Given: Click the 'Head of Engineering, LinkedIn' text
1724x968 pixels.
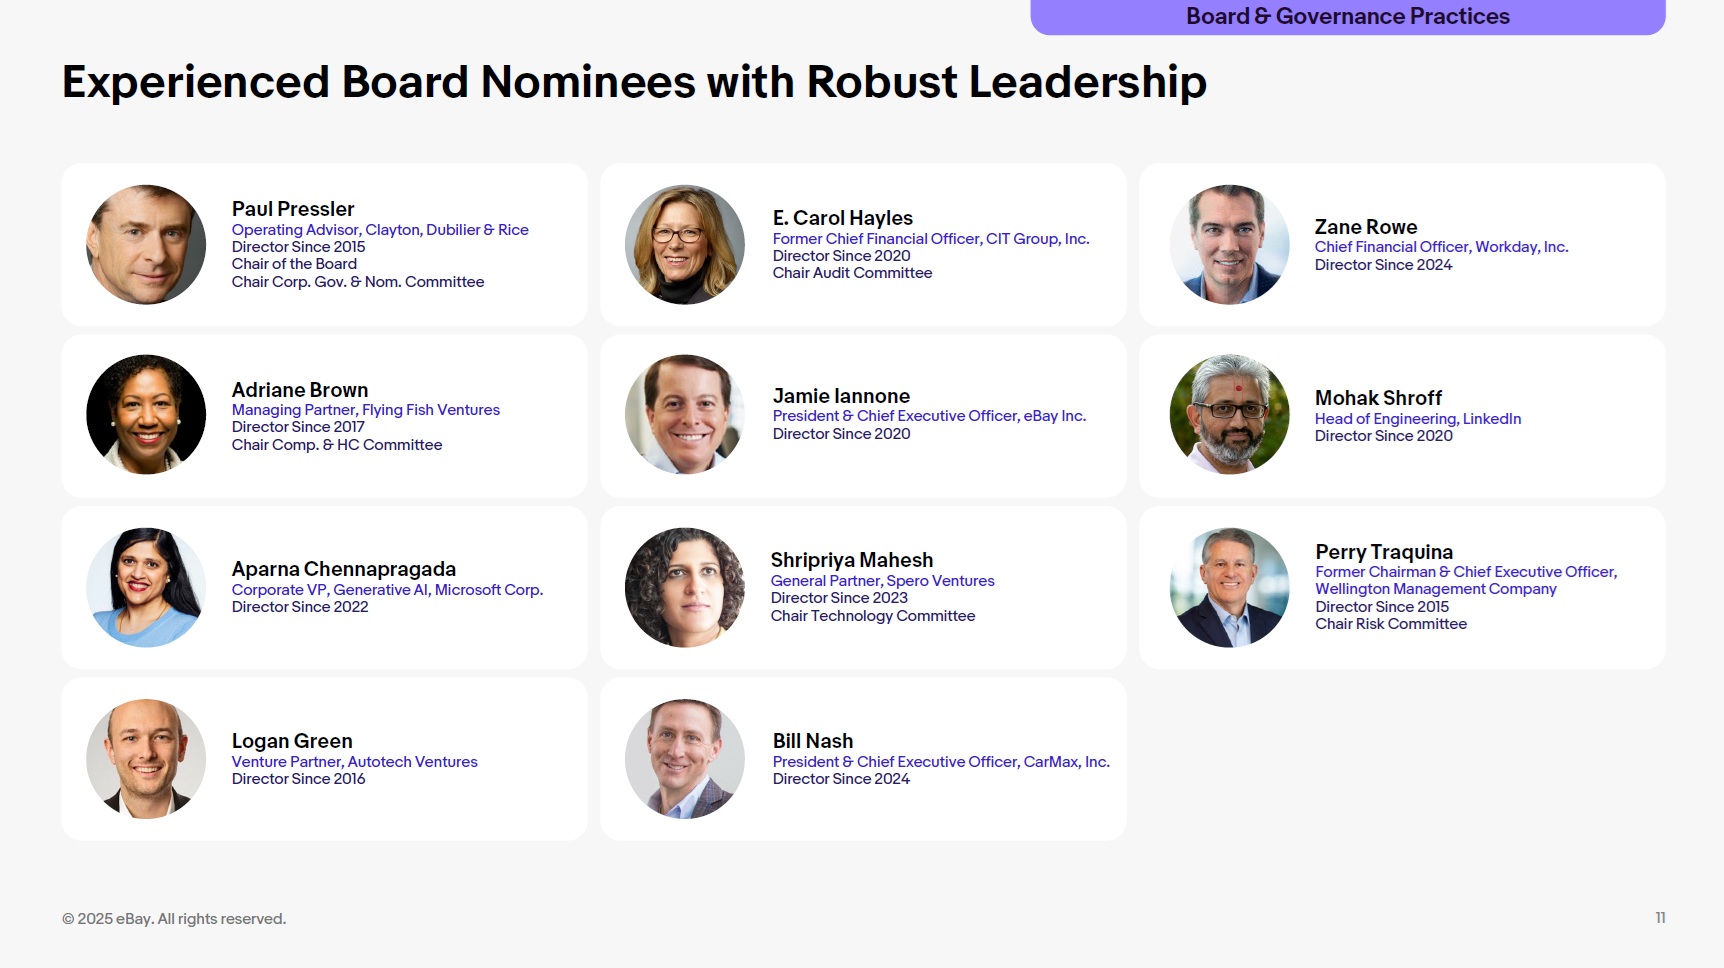Looking at the screenshot, I should click(1417, 419).
